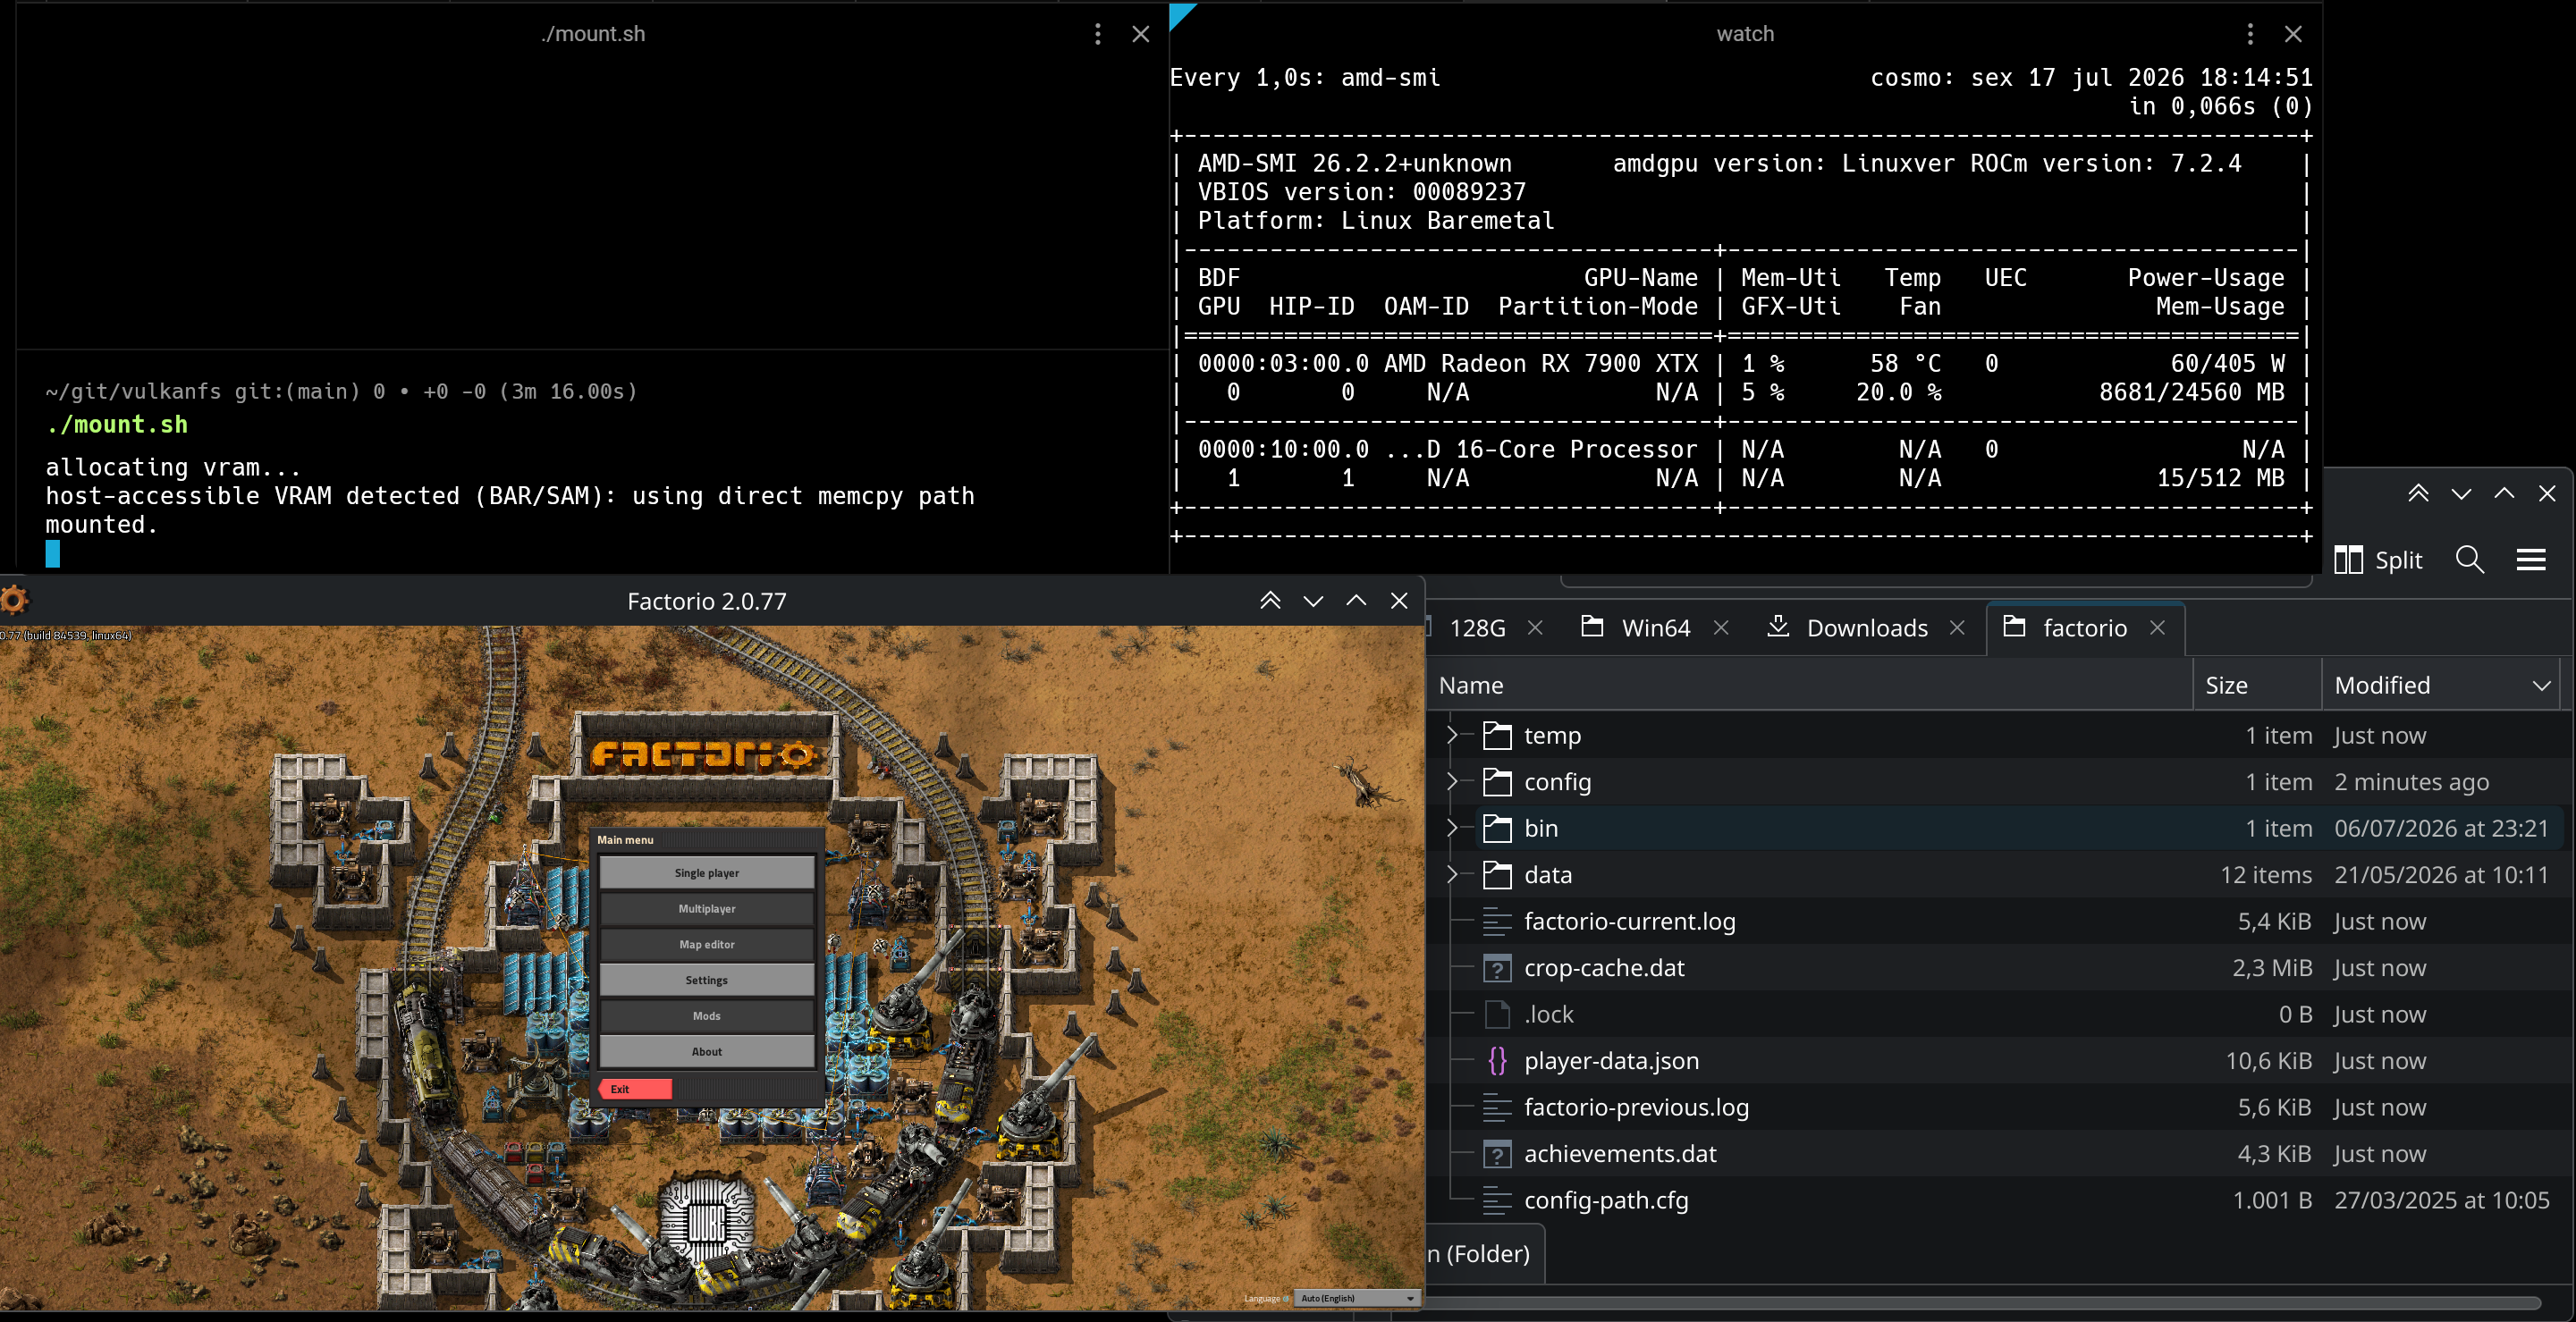Click the downloads icon on the Downloads tab
Viewport: 2576px width, 1322px height.
point(1778,626)
